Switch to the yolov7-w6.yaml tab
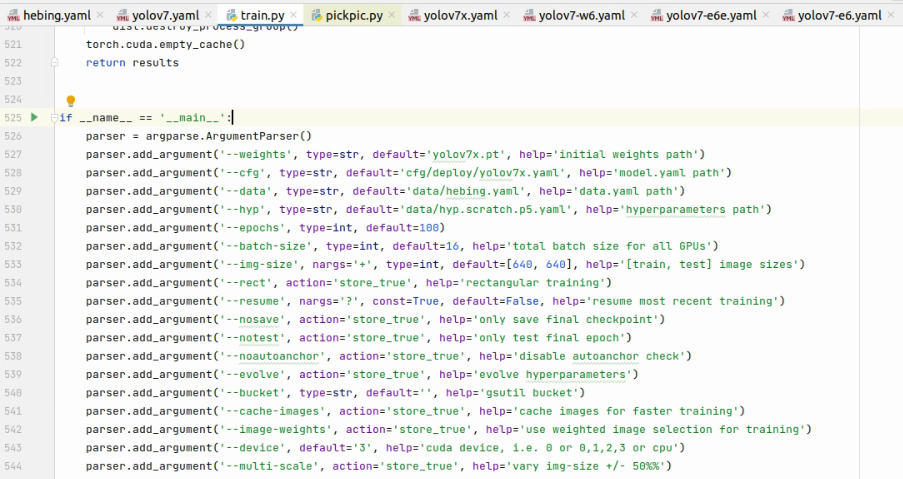903x479 pixels. point(582,15)
